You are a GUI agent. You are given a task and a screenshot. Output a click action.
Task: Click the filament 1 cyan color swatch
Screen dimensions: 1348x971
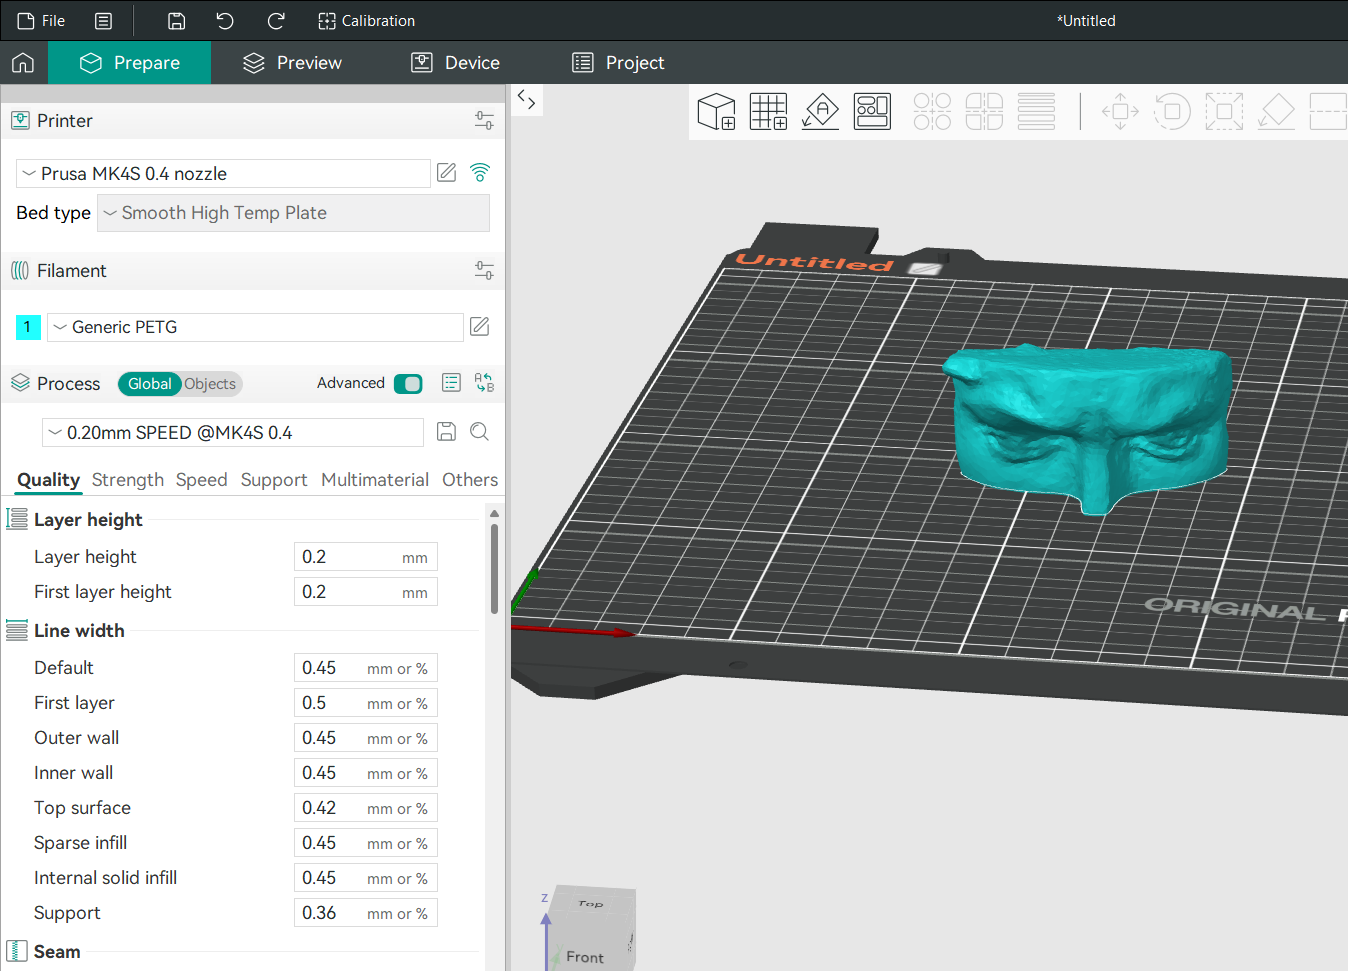28,327
